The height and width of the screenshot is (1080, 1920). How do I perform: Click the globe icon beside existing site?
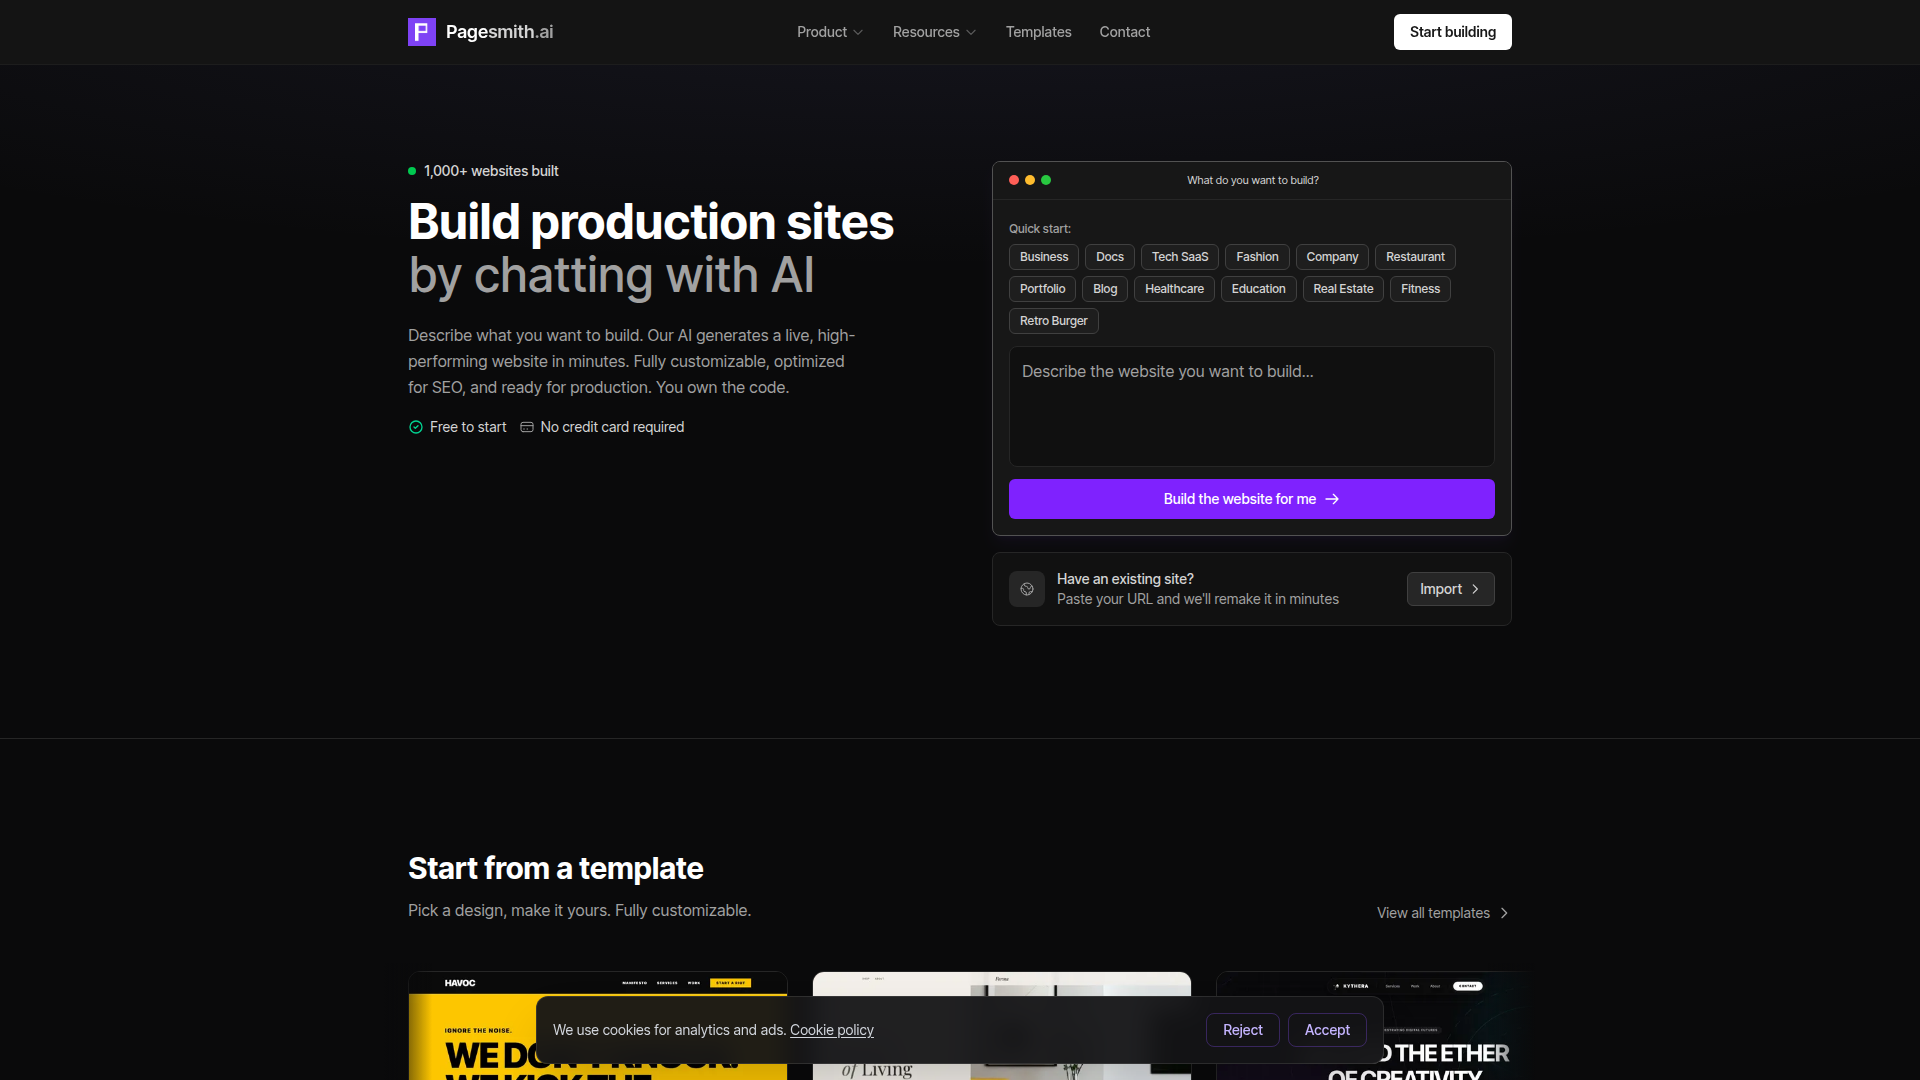click(x=1026, y=589)
